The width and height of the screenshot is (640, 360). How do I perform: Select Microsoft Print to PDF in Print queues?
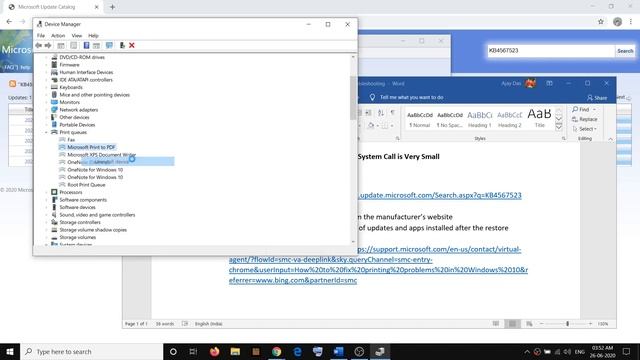click(91, 147)
